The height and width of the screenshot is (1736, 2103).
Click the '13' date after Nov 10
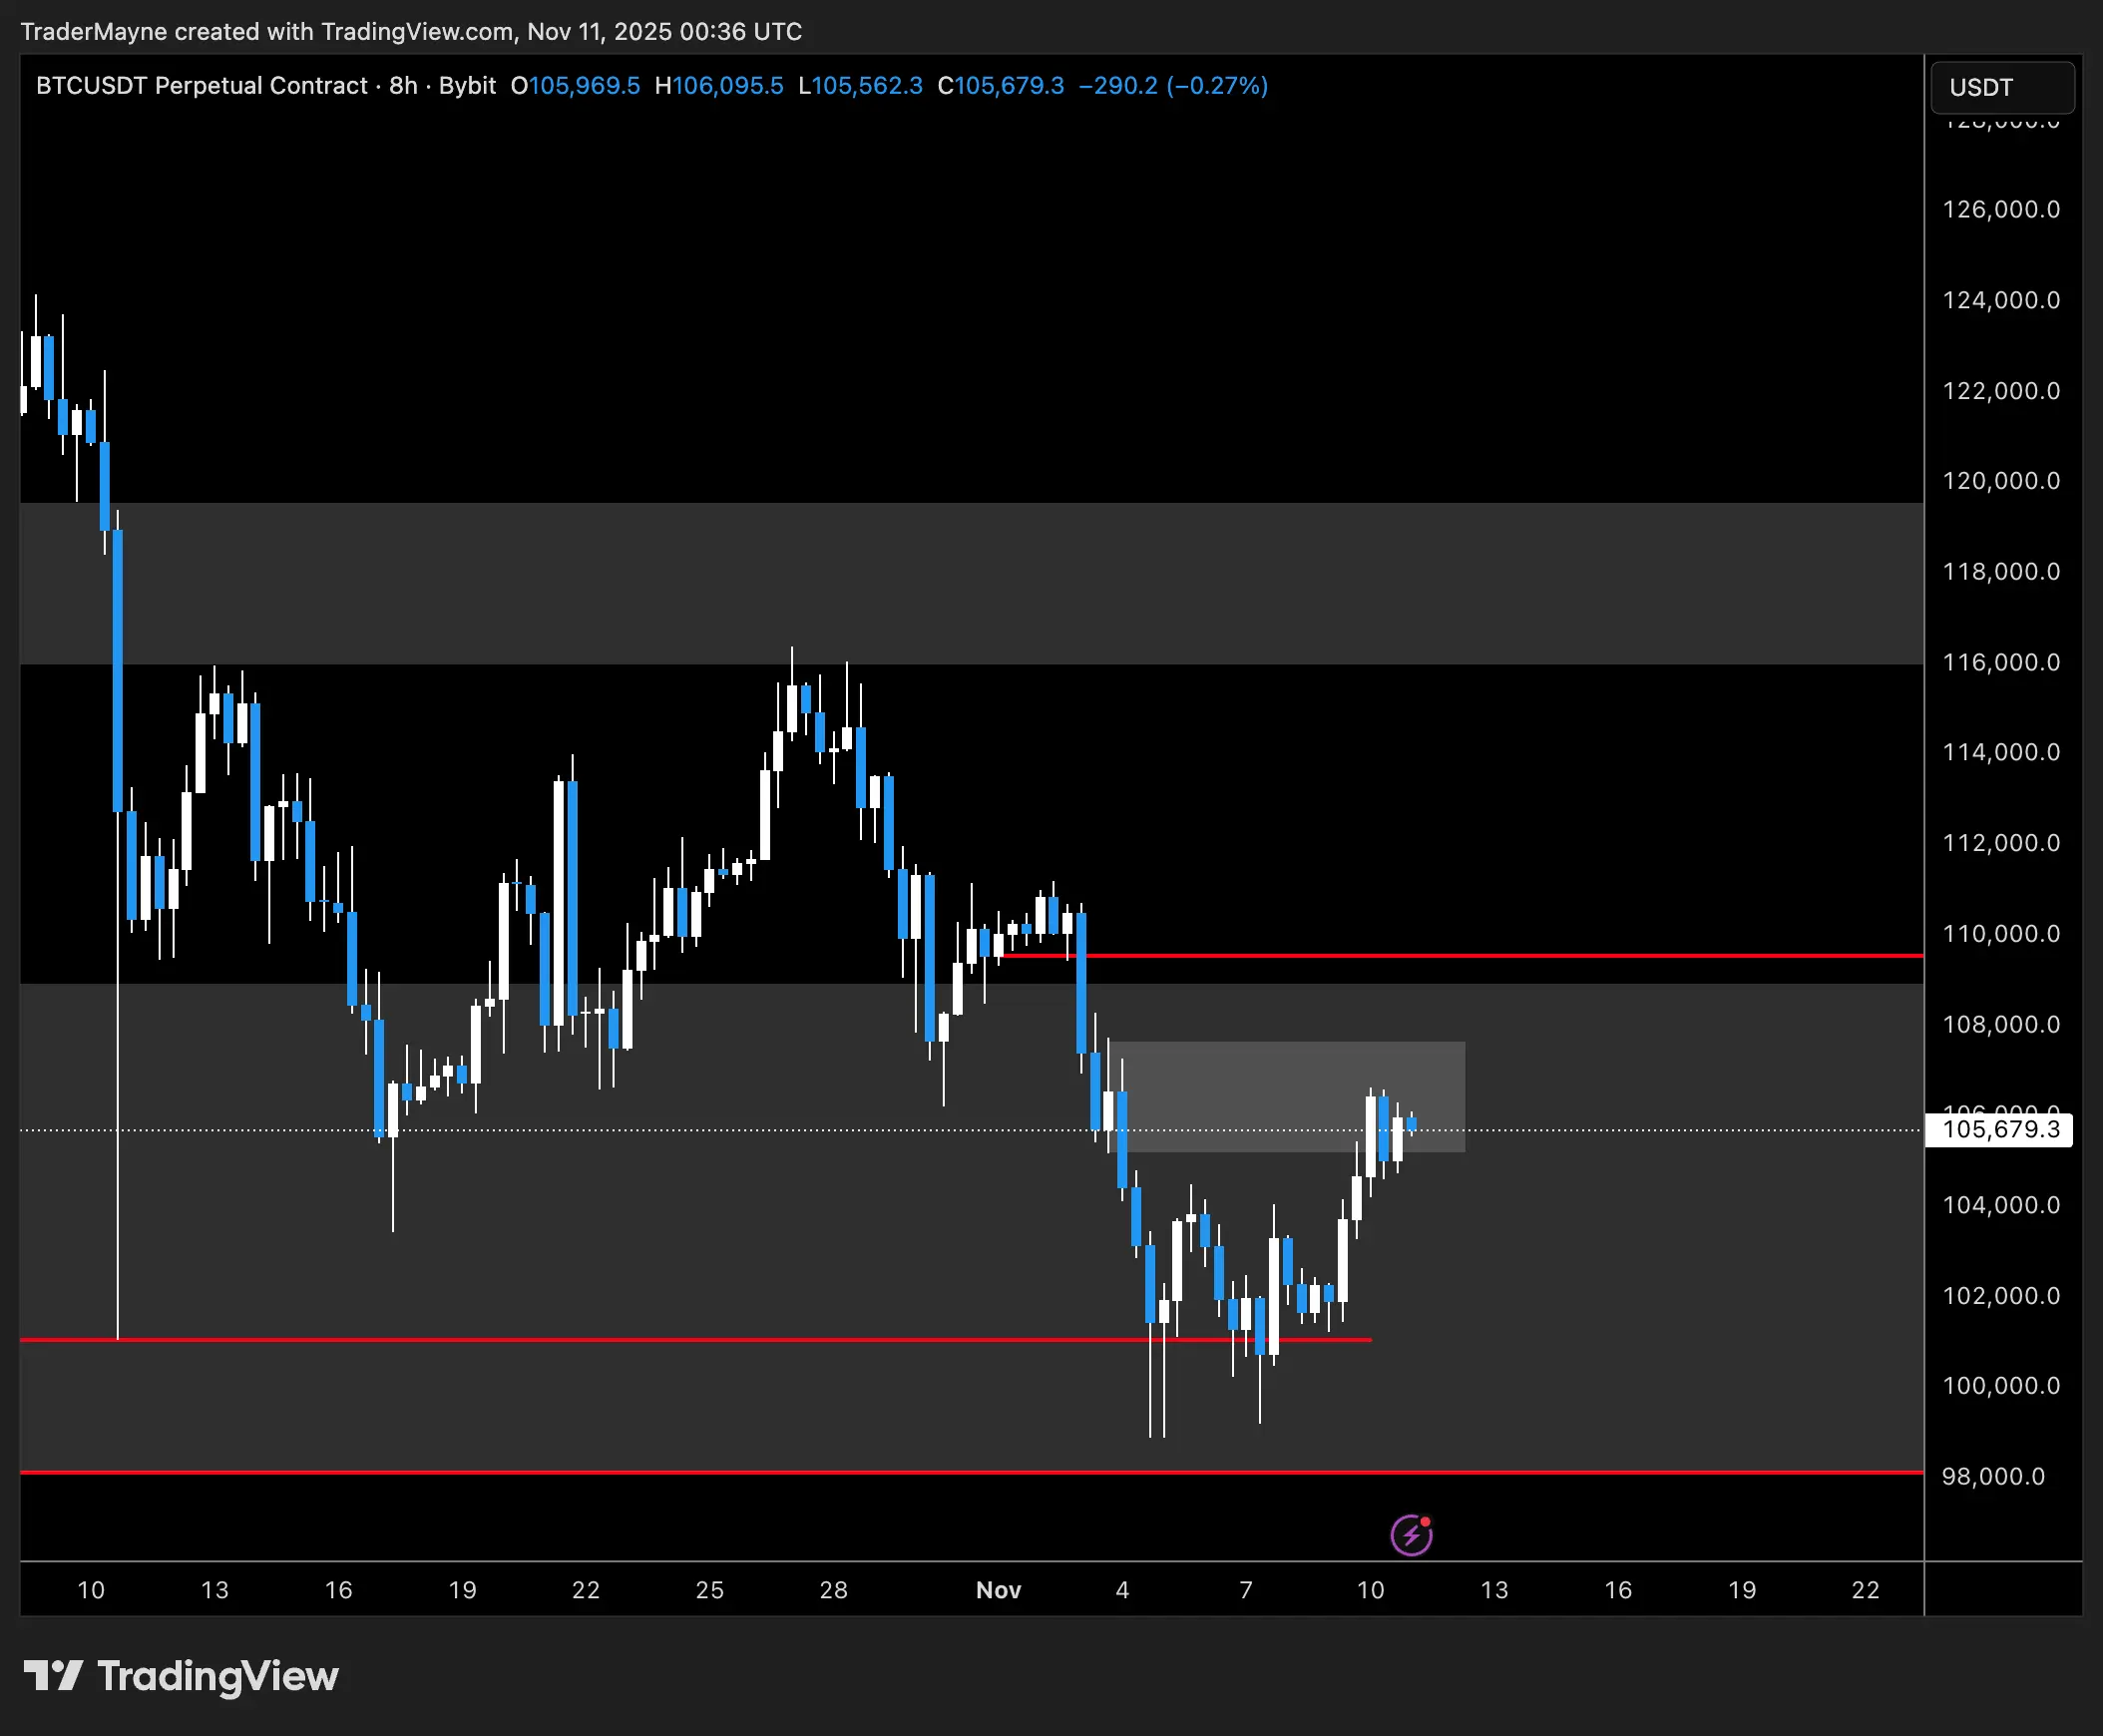click(1493, 1589)
